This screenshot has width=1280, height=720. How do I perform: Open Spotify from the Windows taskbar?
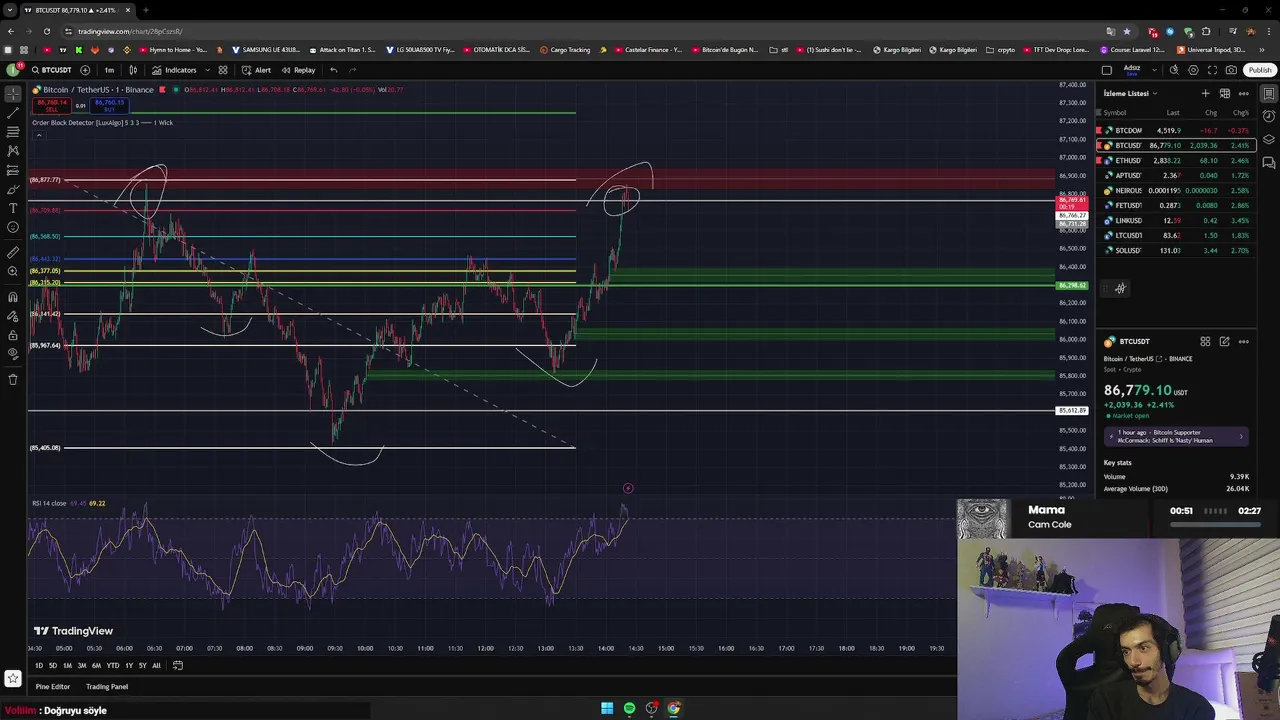point(629,708)
